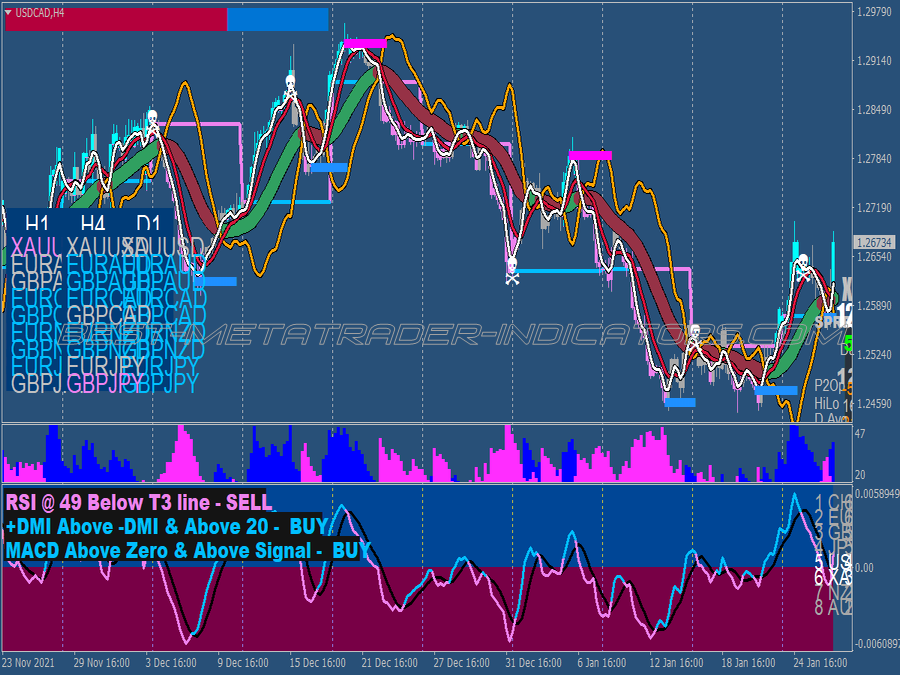This screenshot has height=675, width=900.
Task: Click the H4 timeframe column header
Action: [93, 223]
